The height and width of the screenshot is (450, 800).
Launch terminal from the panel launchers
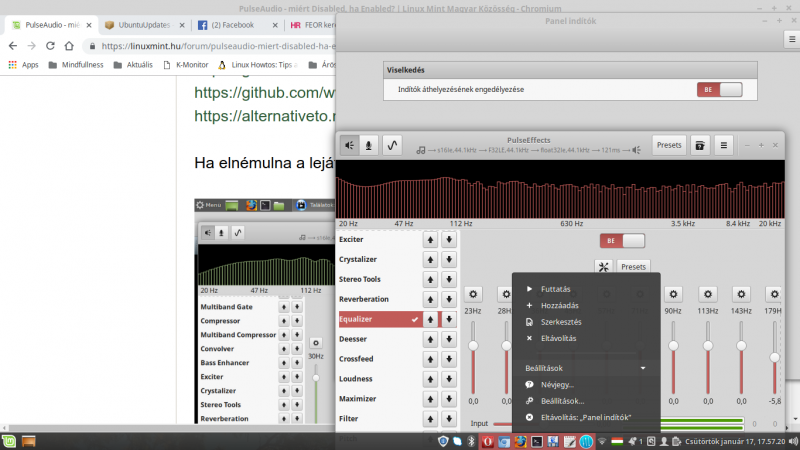pyautogui.click(x=537, y=441)
